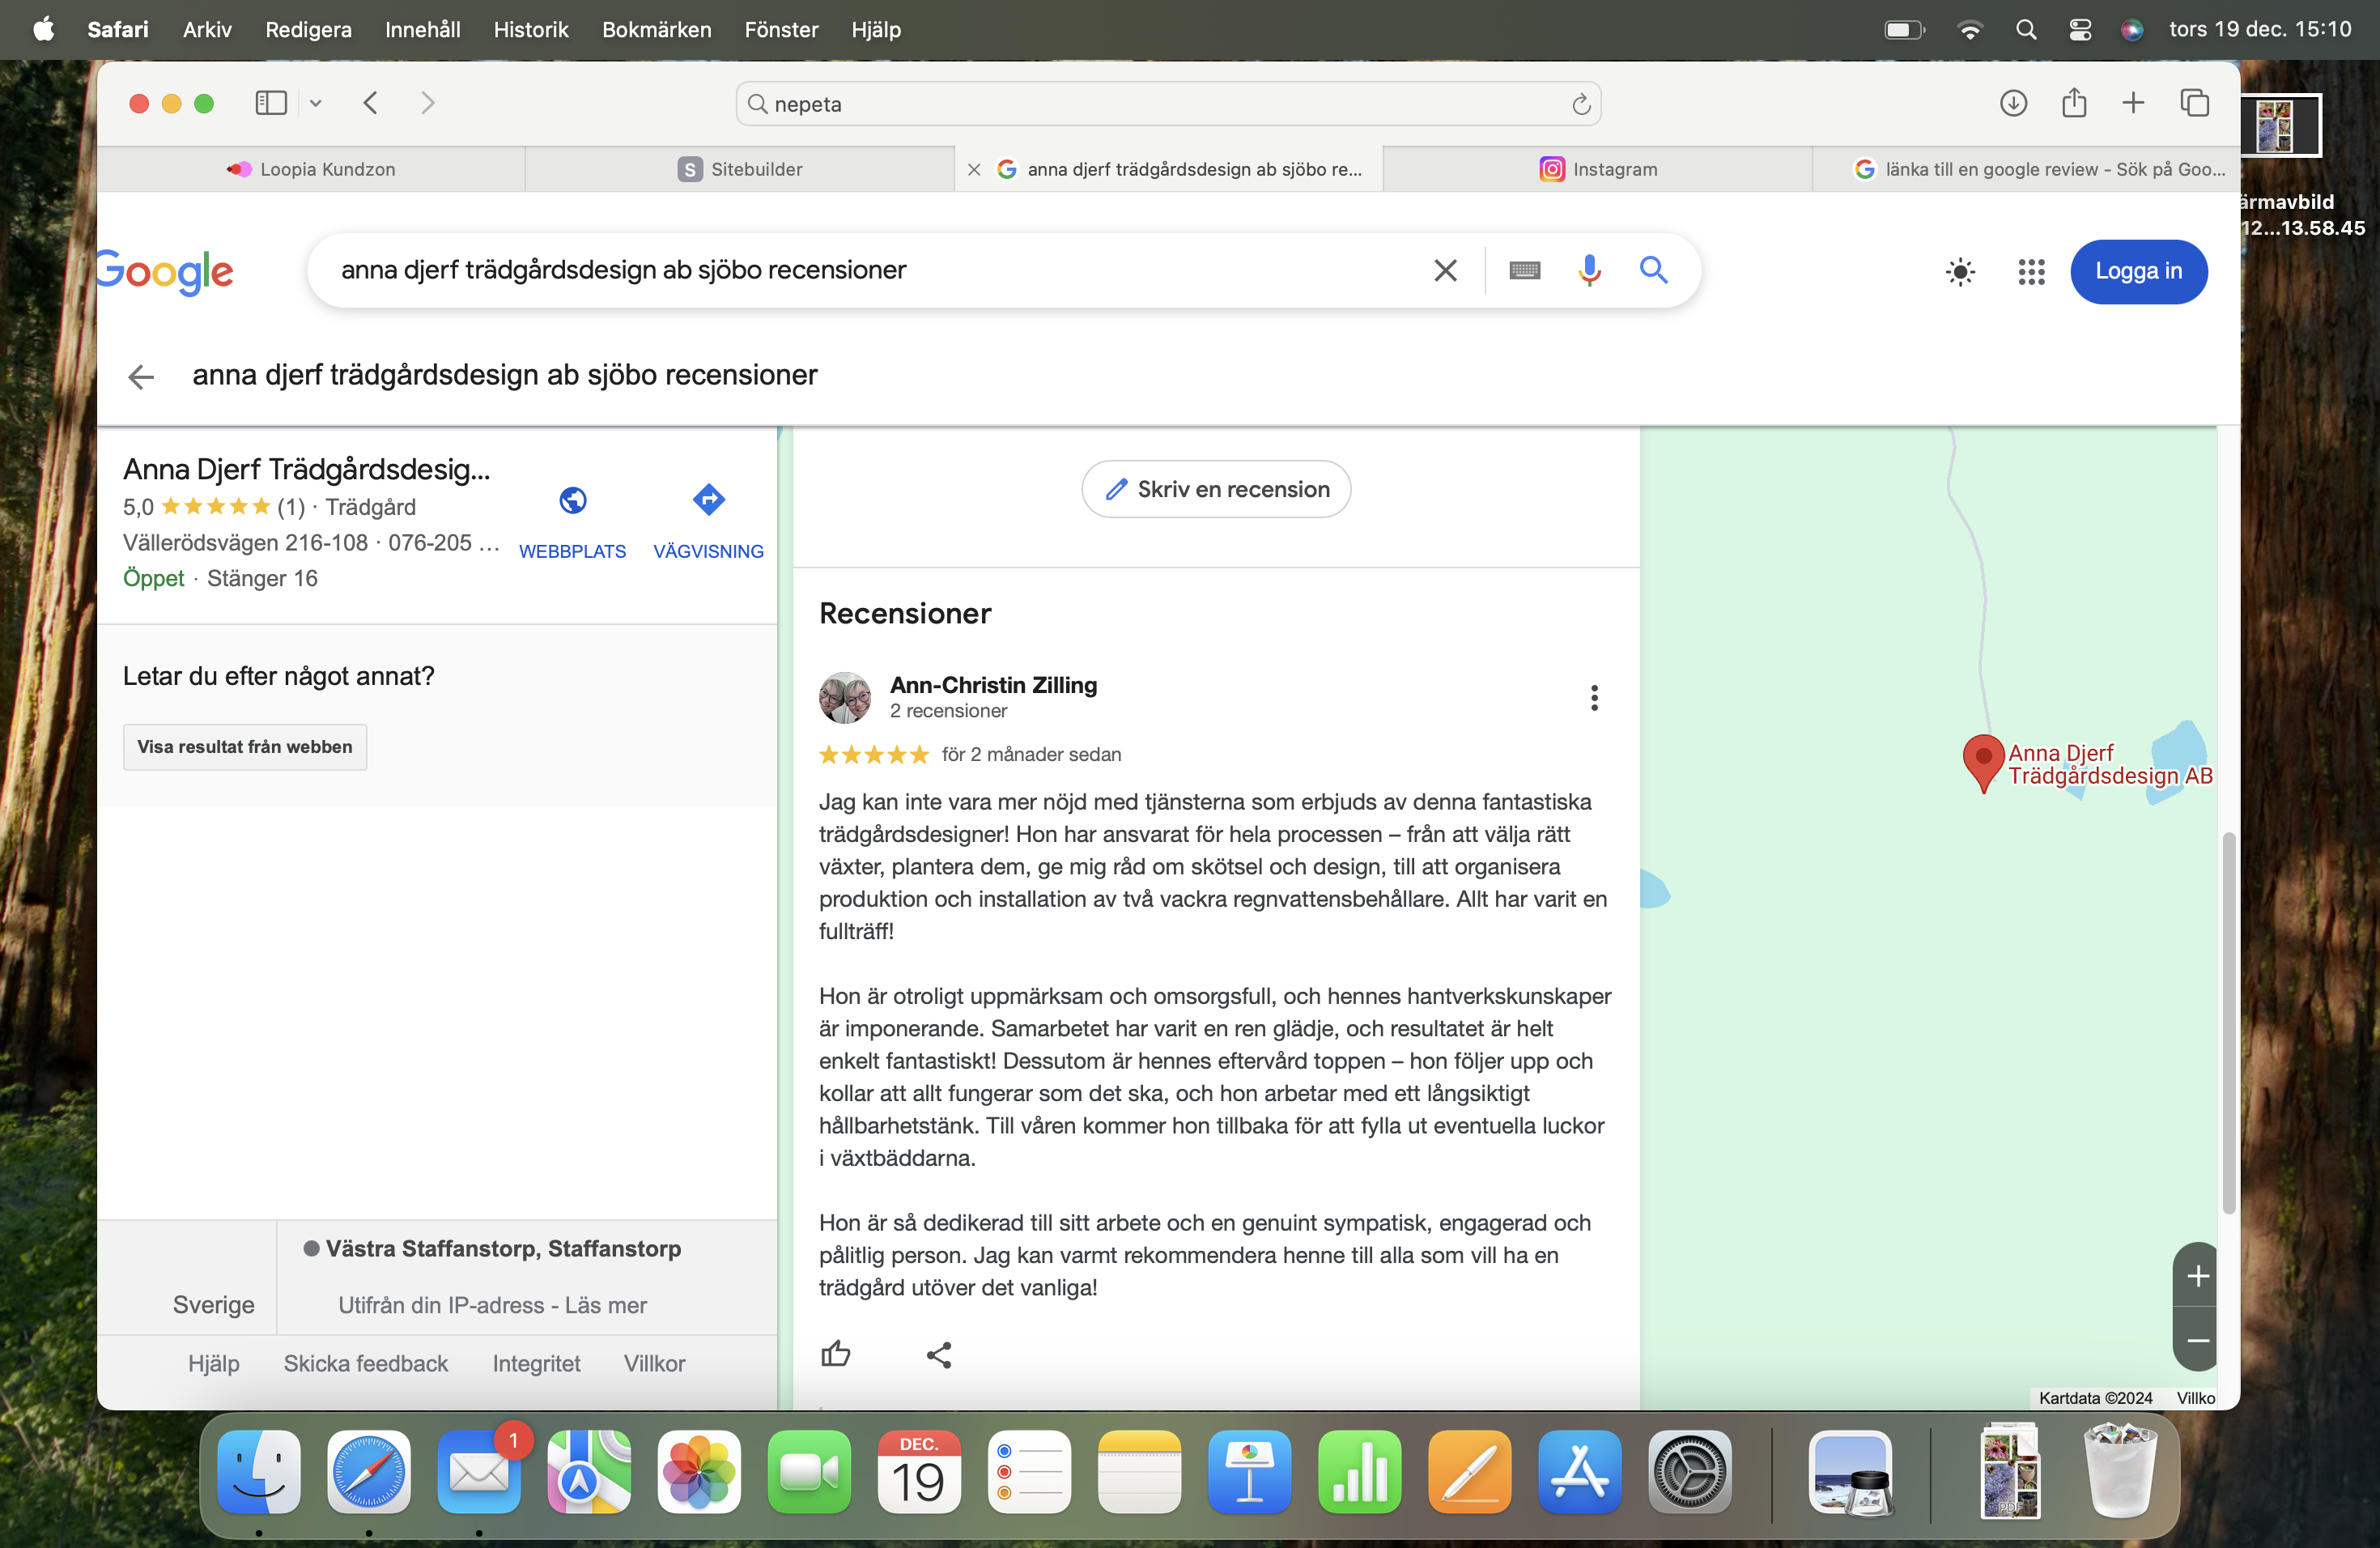Image resolution: width=2380 pixels, height=1548 pixels.
Task: Click the red map pin
Action: point(1983,763)
